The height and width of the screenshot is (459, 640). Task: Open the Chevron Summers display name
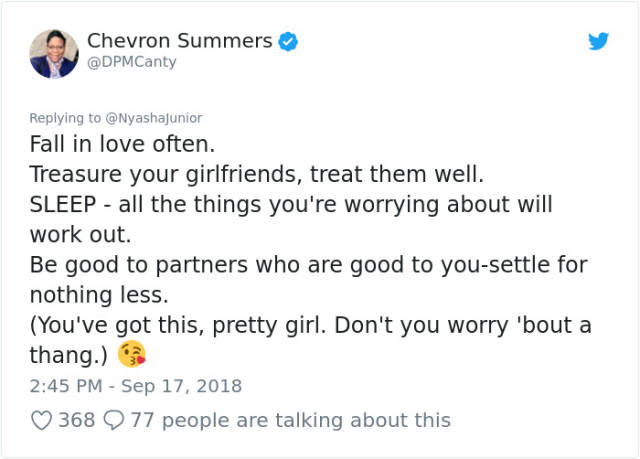tap(180, 41)
